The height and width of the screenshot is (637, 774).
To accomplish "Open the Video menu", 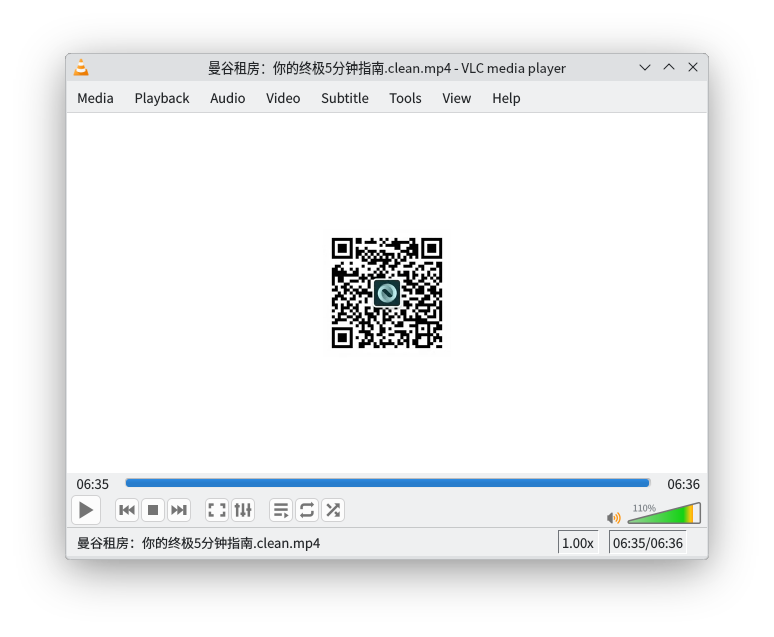I will click(283, 98).
